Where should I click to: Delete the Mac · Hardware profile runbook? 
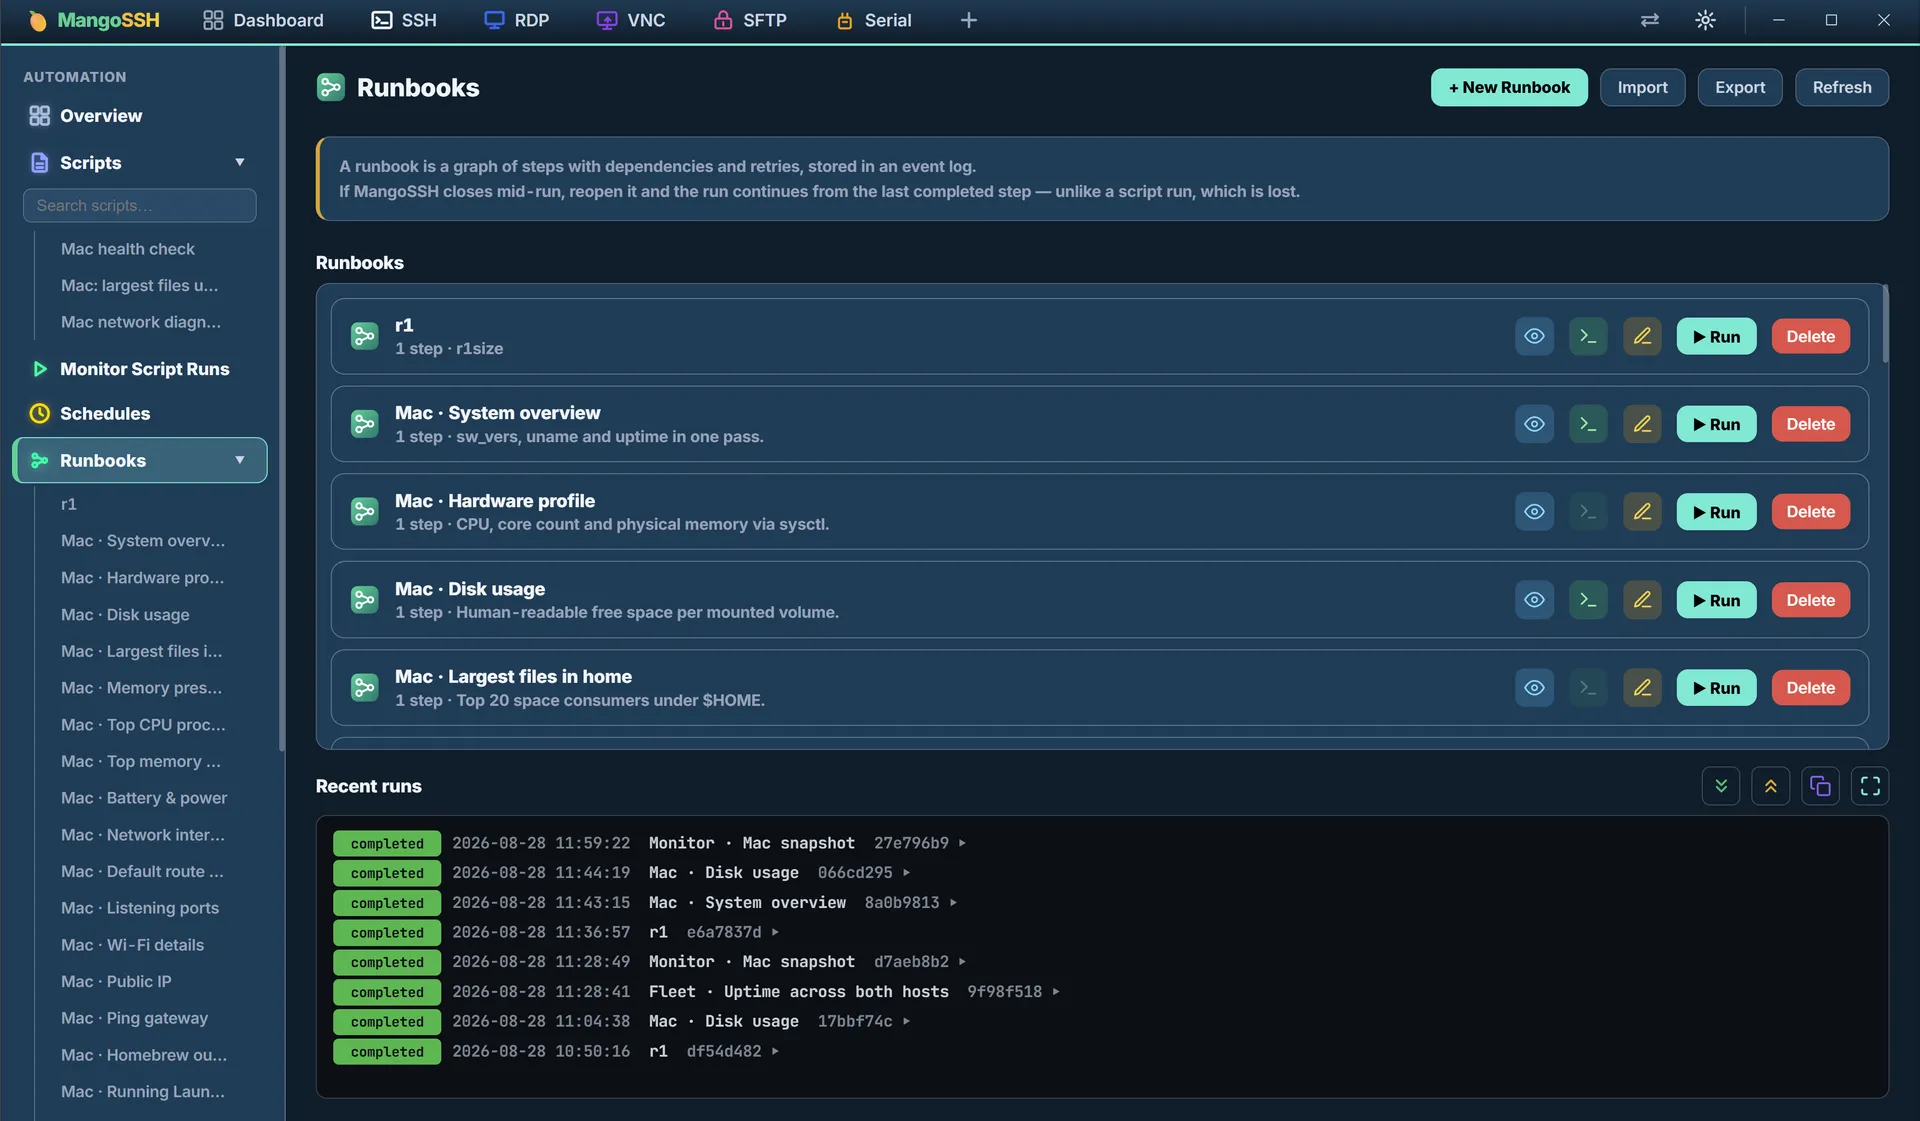1810,512
